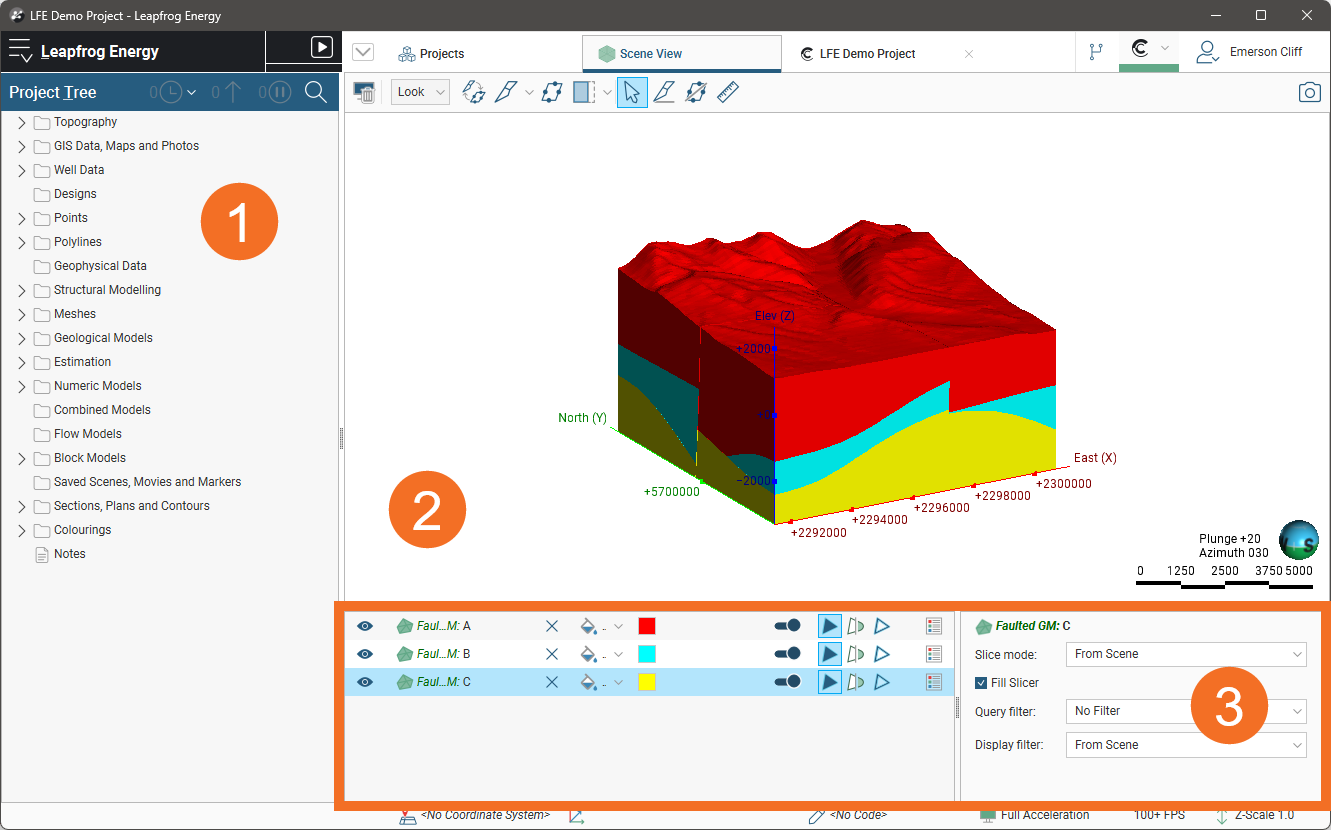Open the Leapfrog Energy main menu
1331x830 pixels.
pos(21,52)
